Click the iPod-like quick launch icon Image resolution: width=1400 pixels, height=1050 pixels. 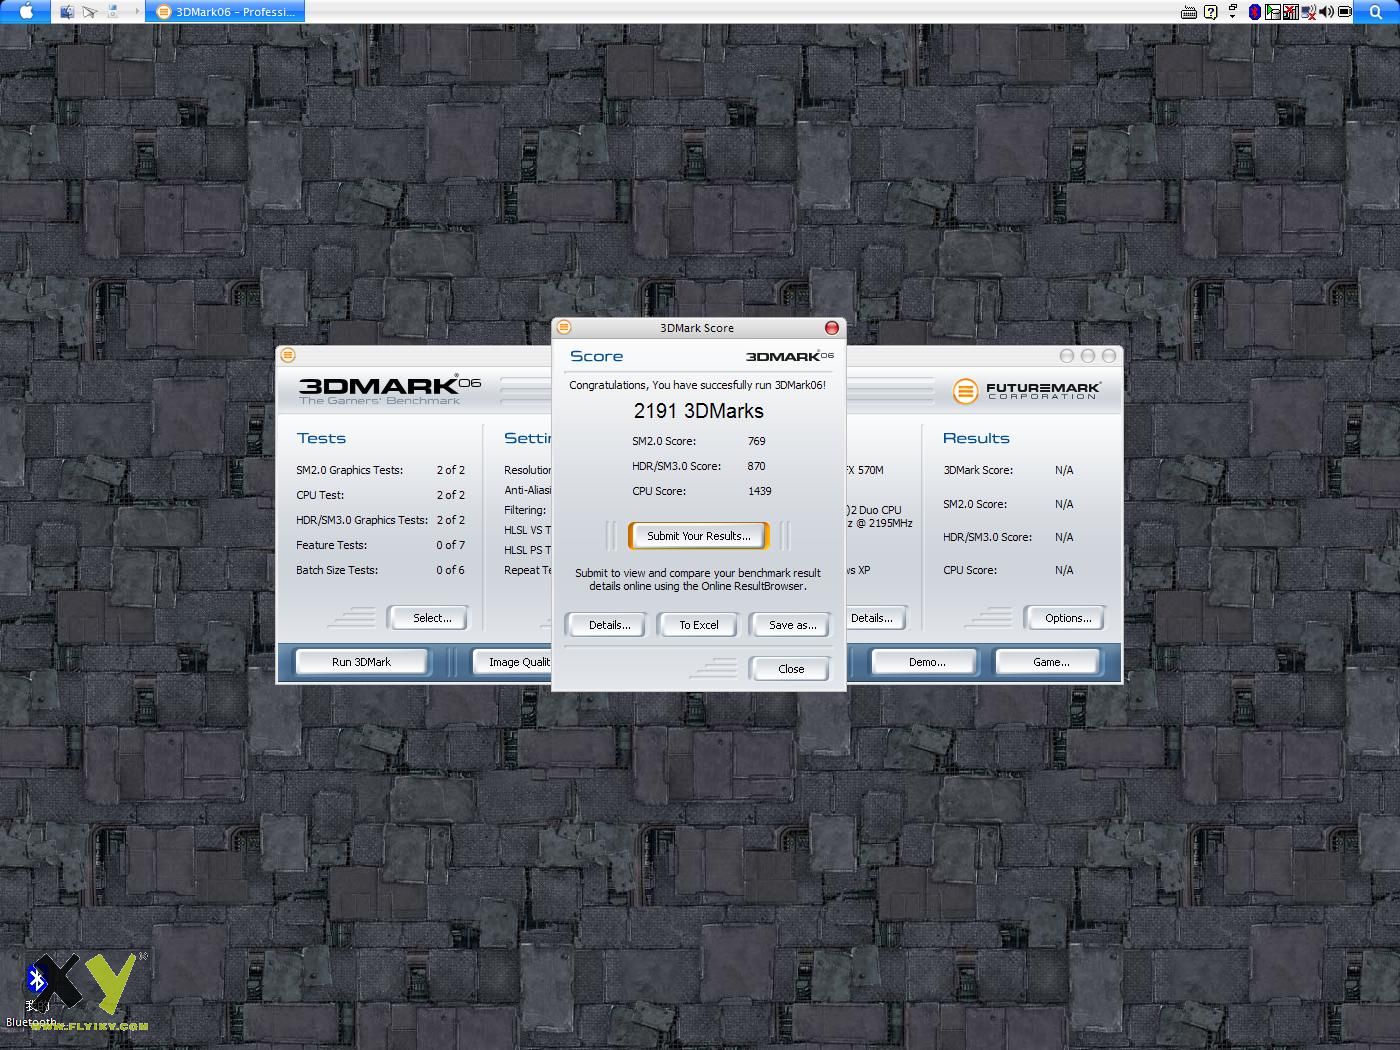pos(113,12)
